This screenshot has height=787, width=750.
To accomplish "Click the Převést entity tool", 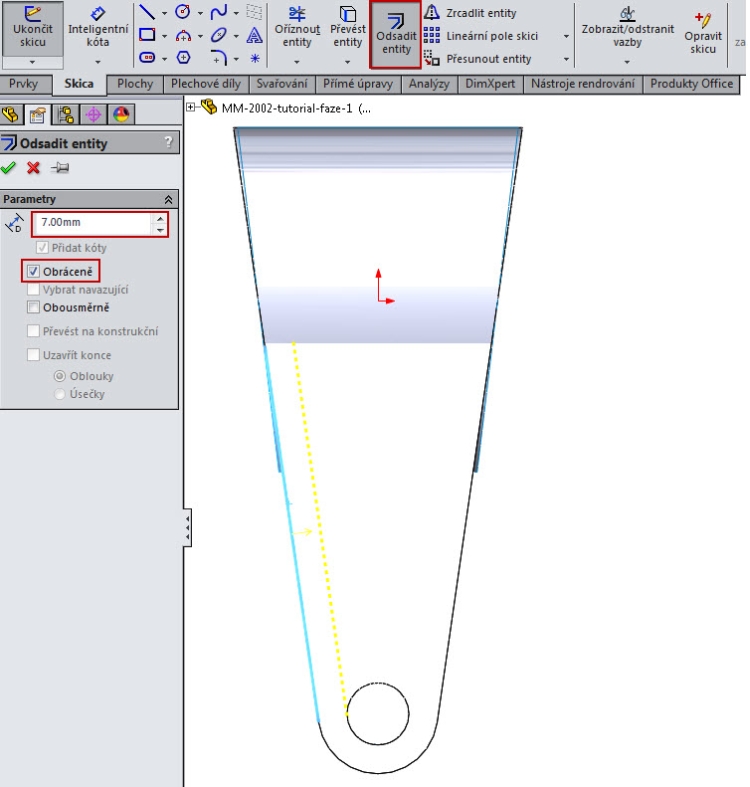I will pos(347,28).
